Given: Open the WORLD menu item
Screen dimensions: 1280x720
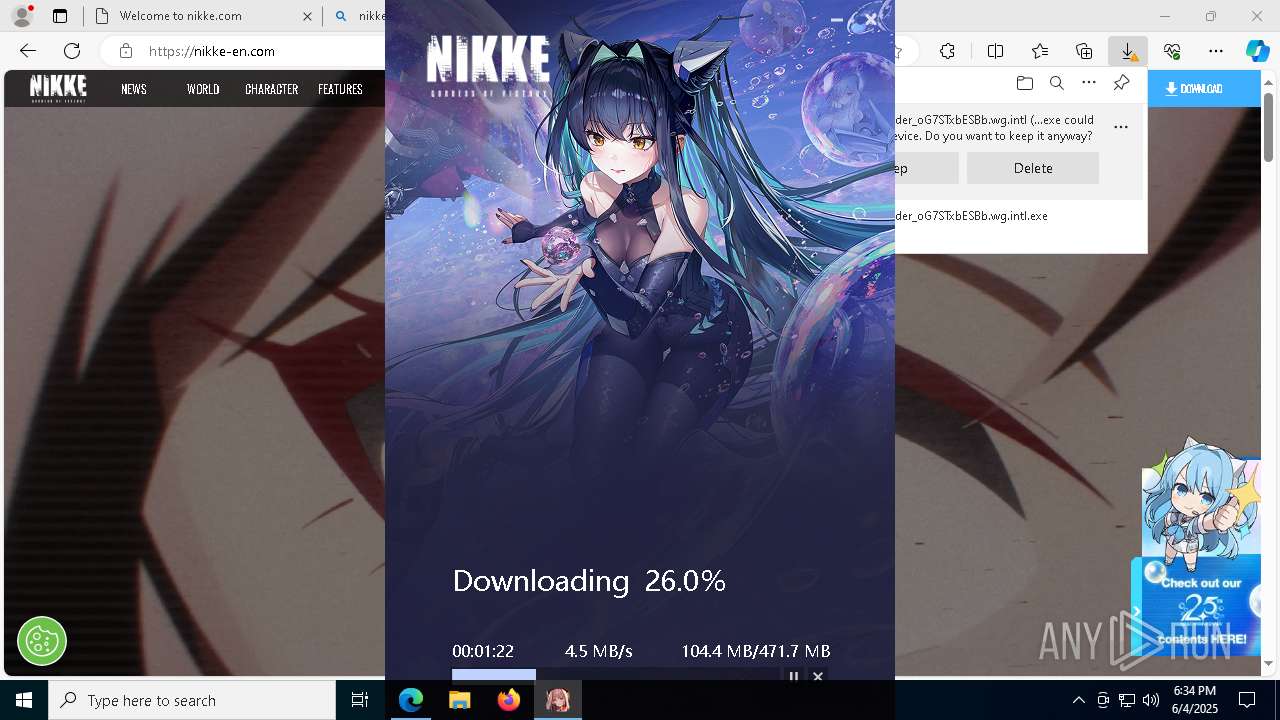Looking at the screenshot, I should 203,89.
